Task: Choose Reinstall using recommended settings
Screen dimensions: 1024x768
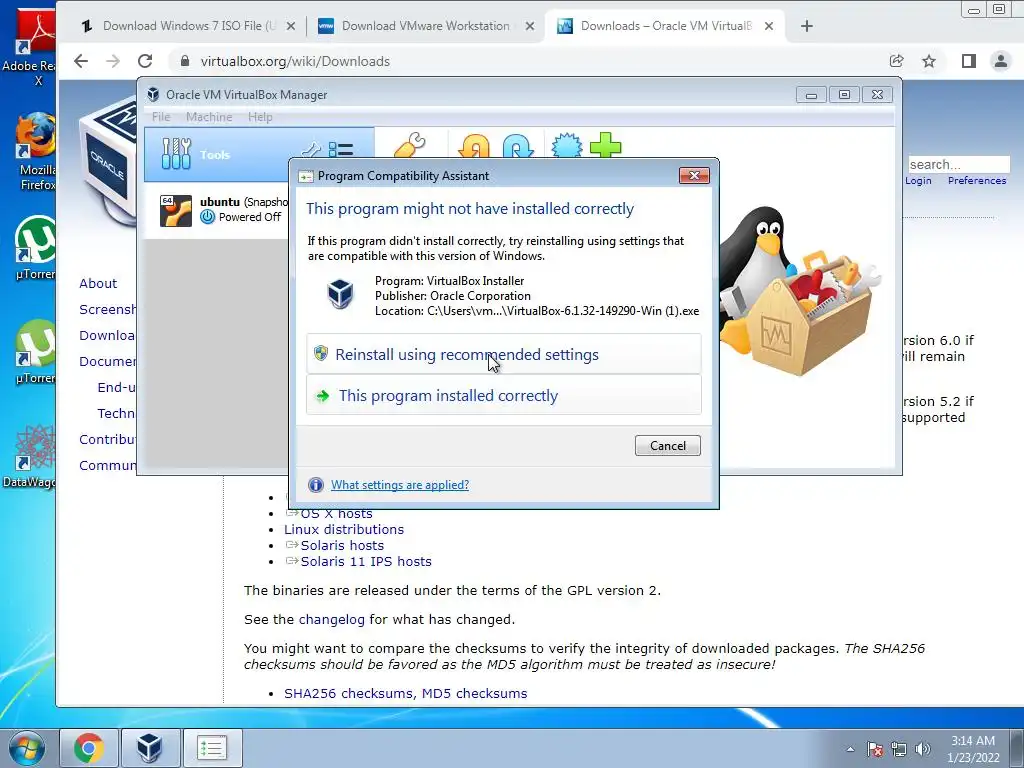Action: pos(504,354)
